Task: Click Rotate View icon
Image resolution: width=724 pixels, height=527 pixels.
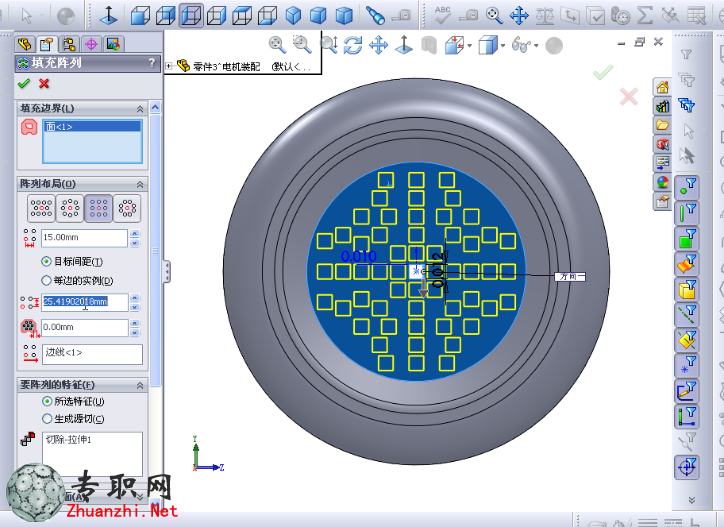Action: coord(353,45)
